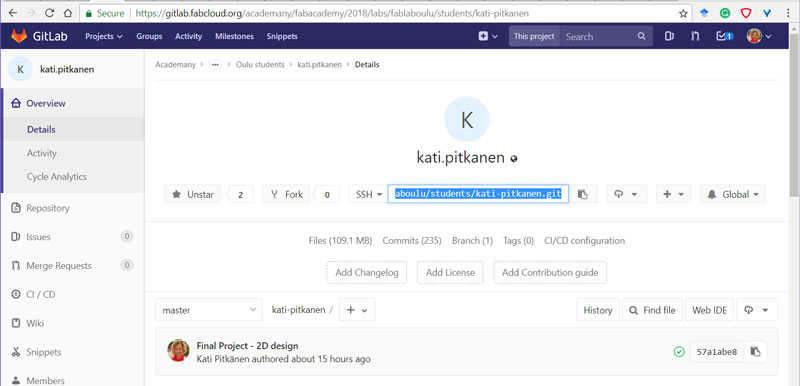Click the Oulu students breadcrumb link
This screenshot has width=800, height=386.
pos(260,65)
